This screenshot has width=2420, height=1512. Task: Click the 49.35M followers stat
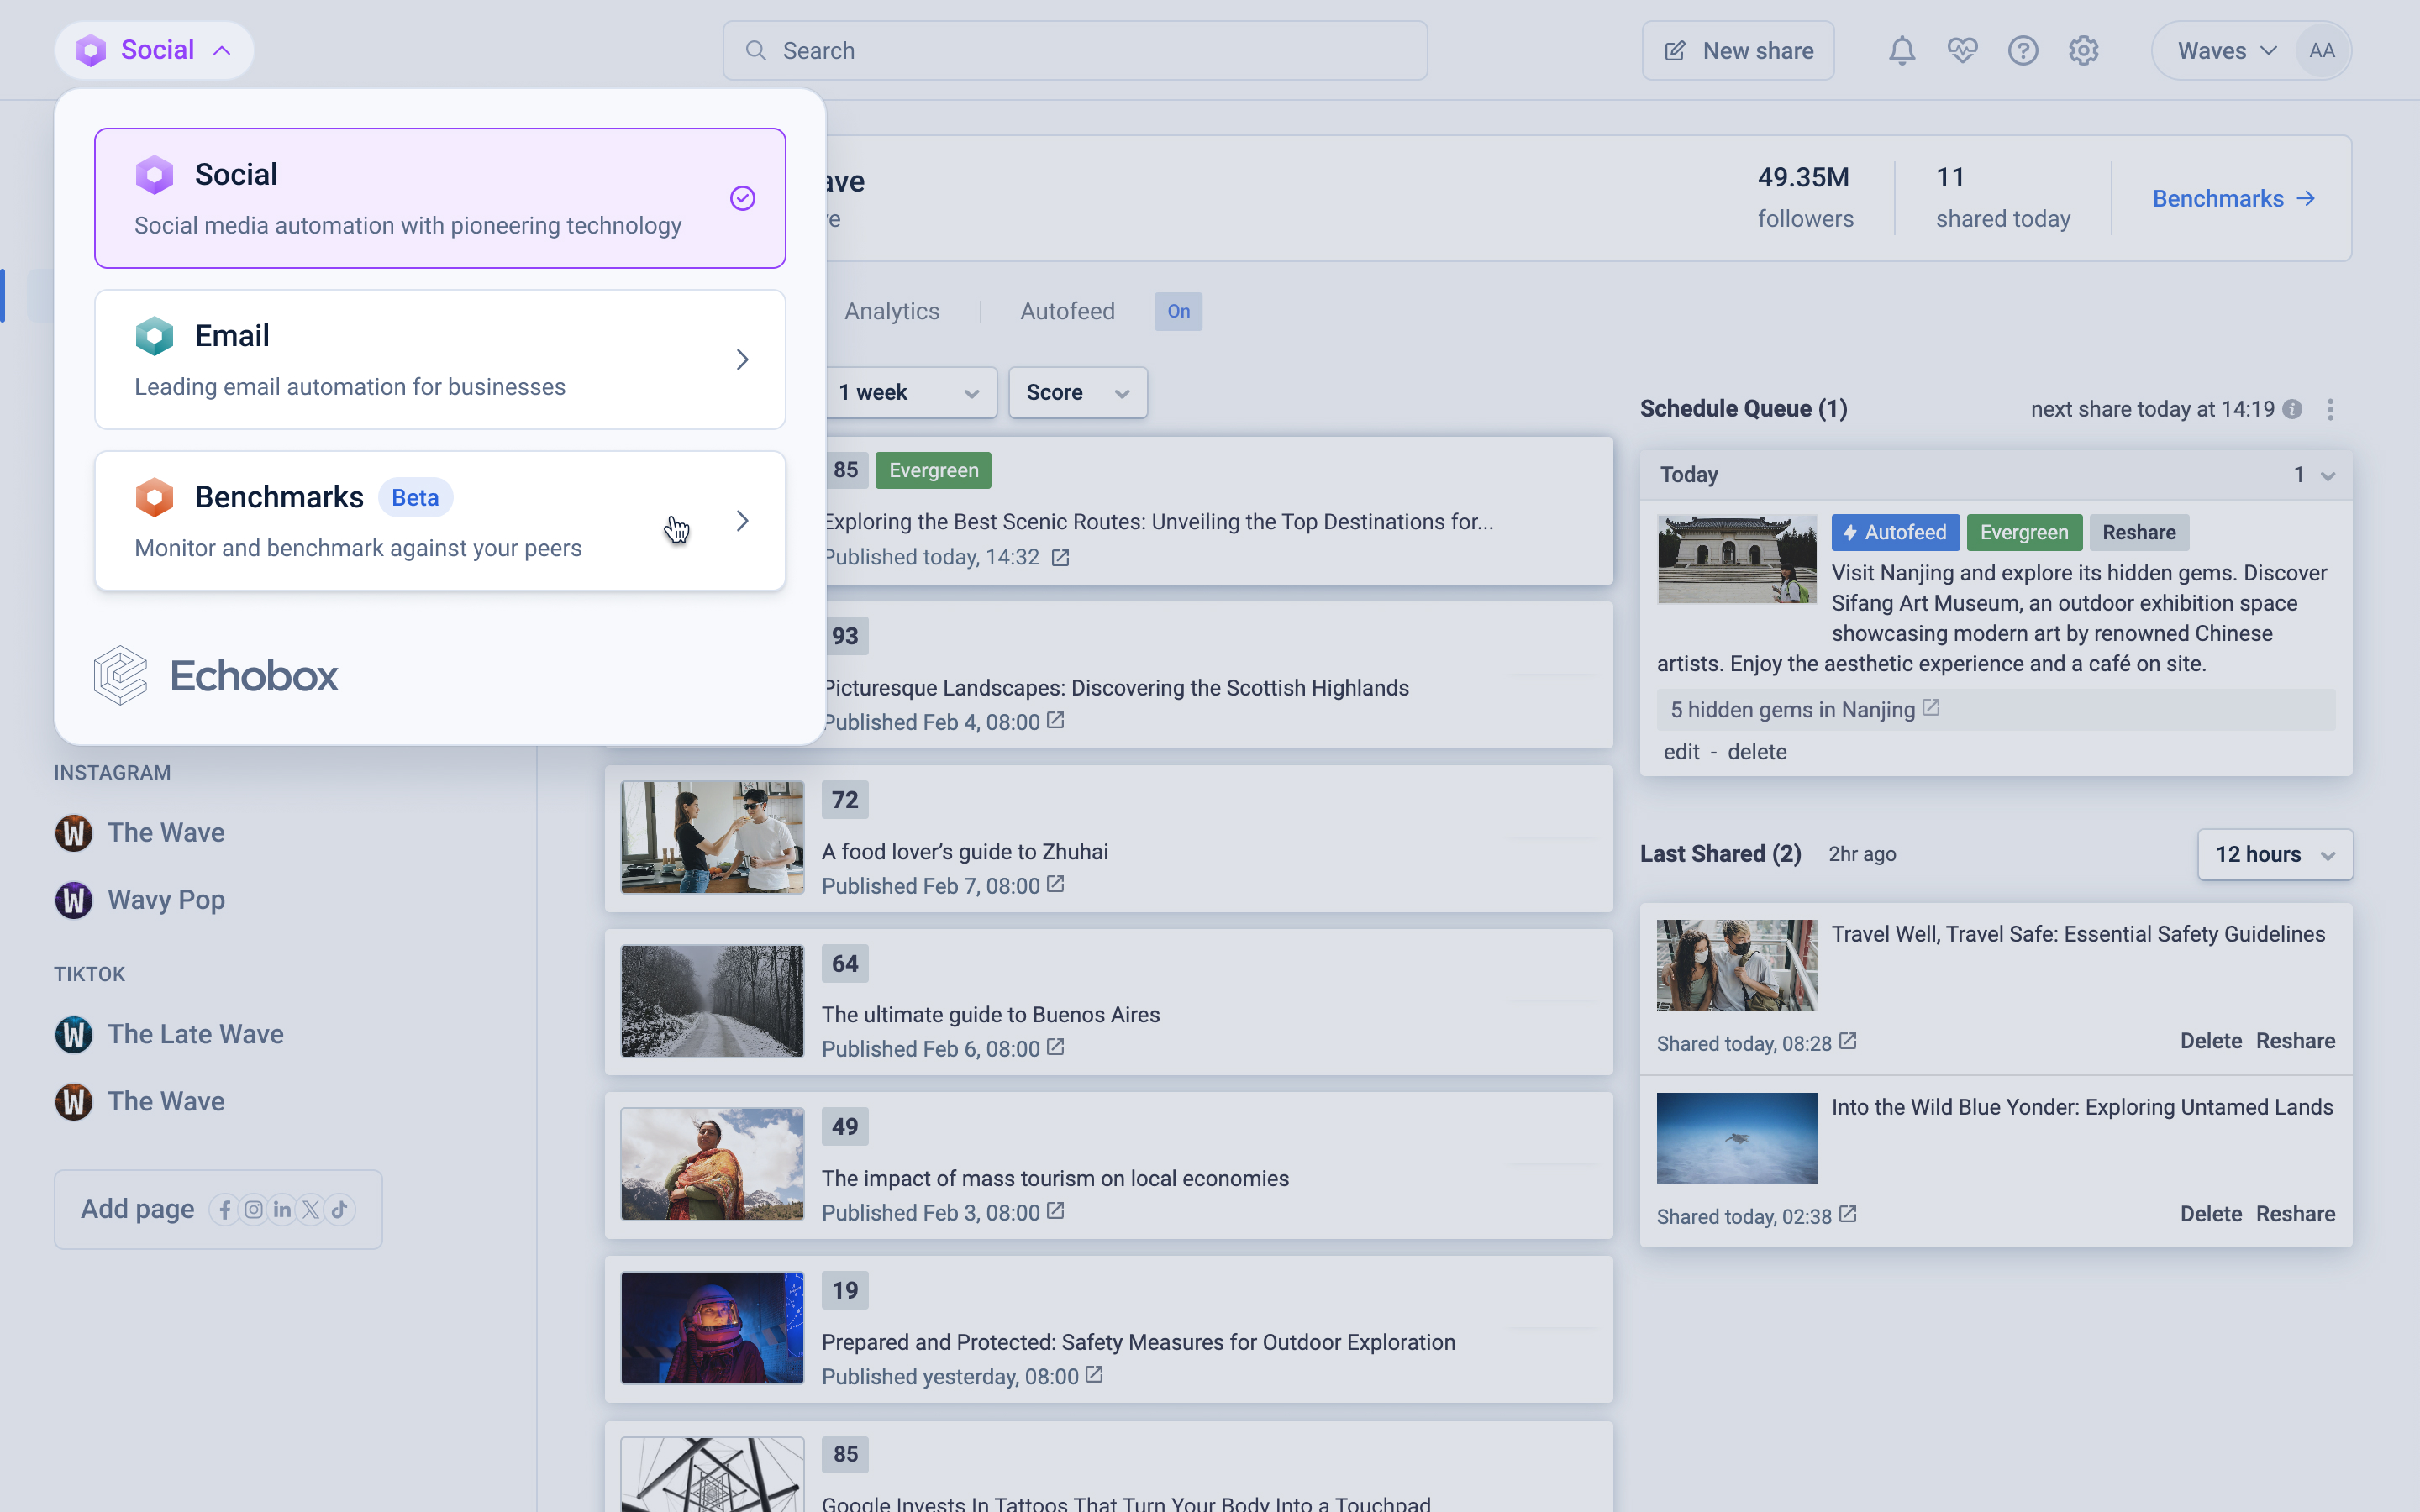pos(1805,198)
